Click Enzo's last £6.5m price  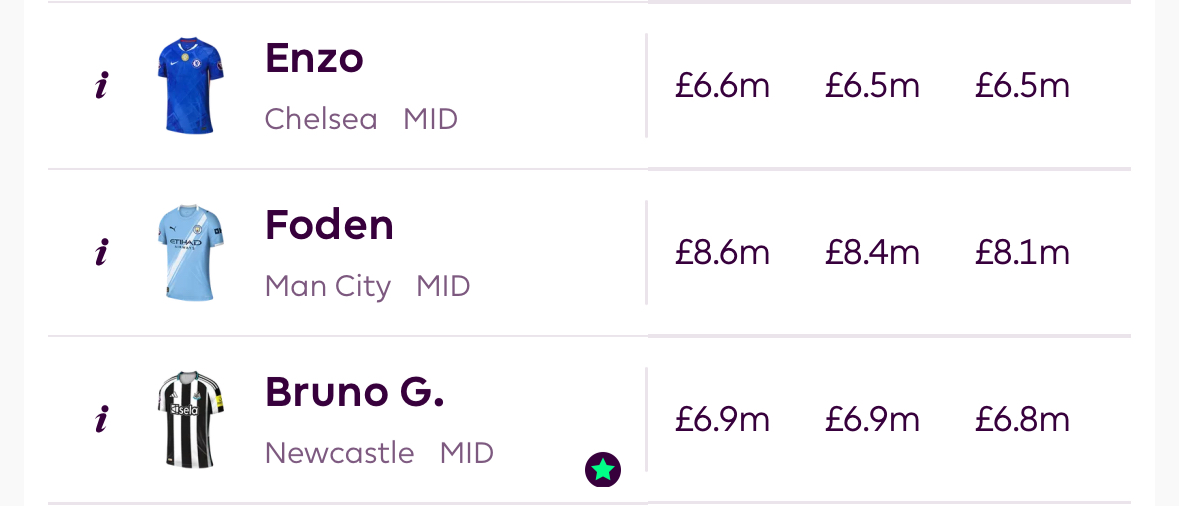[x=1022, y=86]
